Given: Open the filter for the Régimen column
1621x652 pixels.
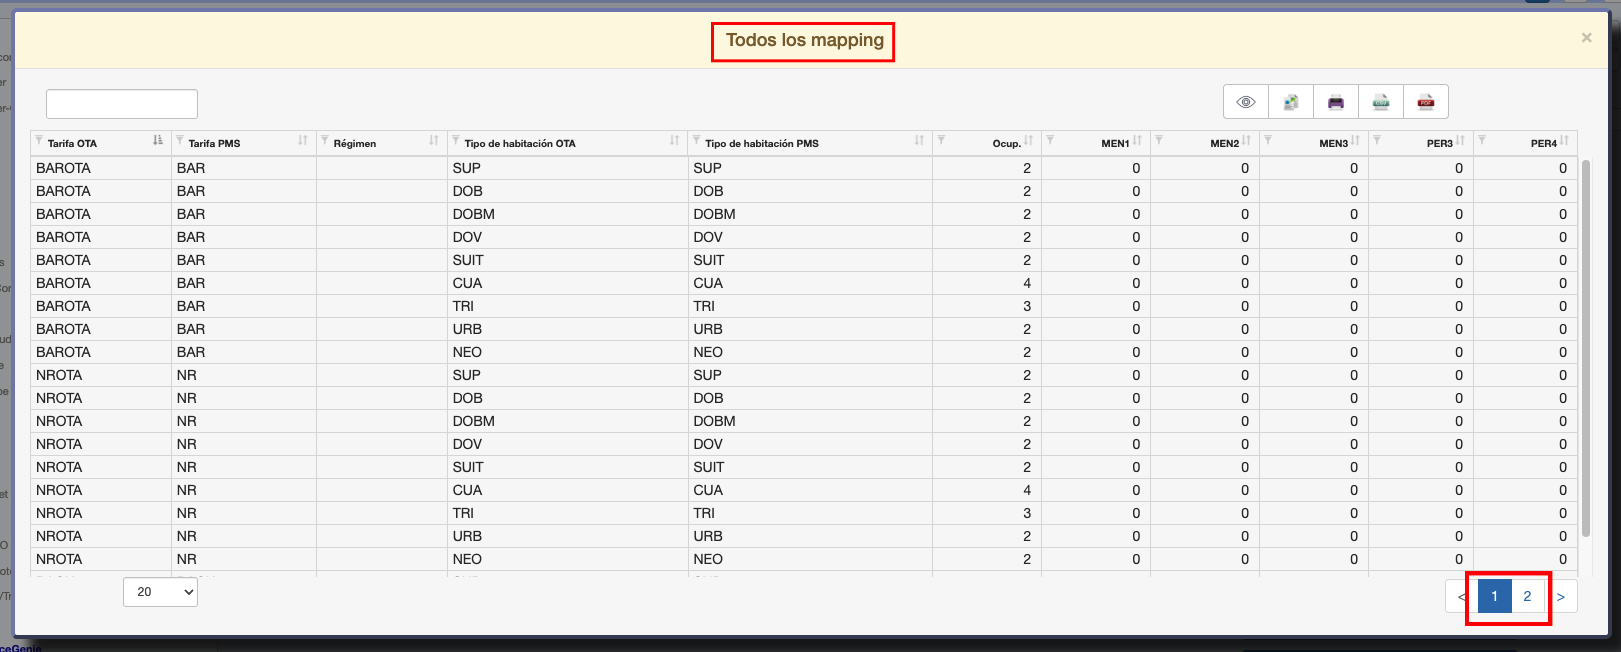Looking at the screenshot, I should (x=325, y=141).
